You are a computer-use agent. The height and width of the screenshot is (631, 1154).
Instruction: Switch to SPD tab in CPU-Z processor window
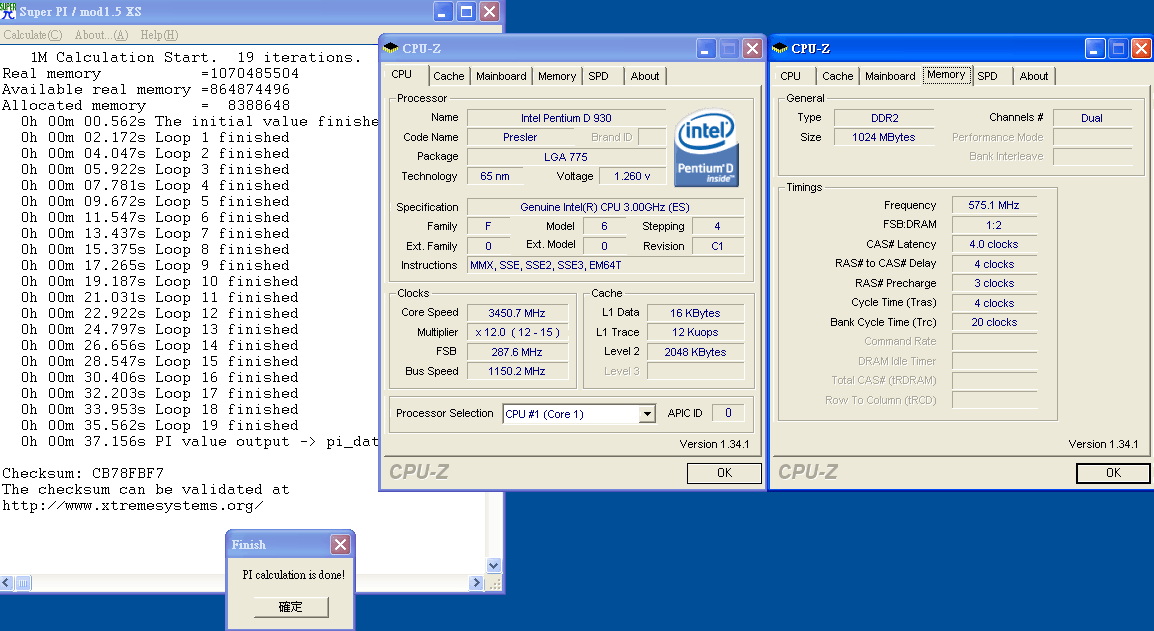click(598, 76)
